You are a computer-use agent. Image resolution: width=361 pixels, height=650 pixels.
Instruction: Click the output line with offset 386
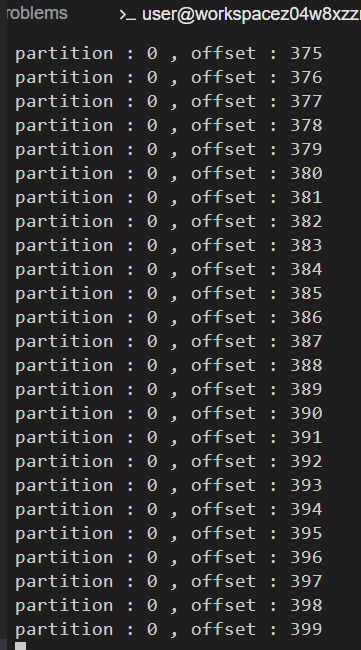click(x=169, y=318)
